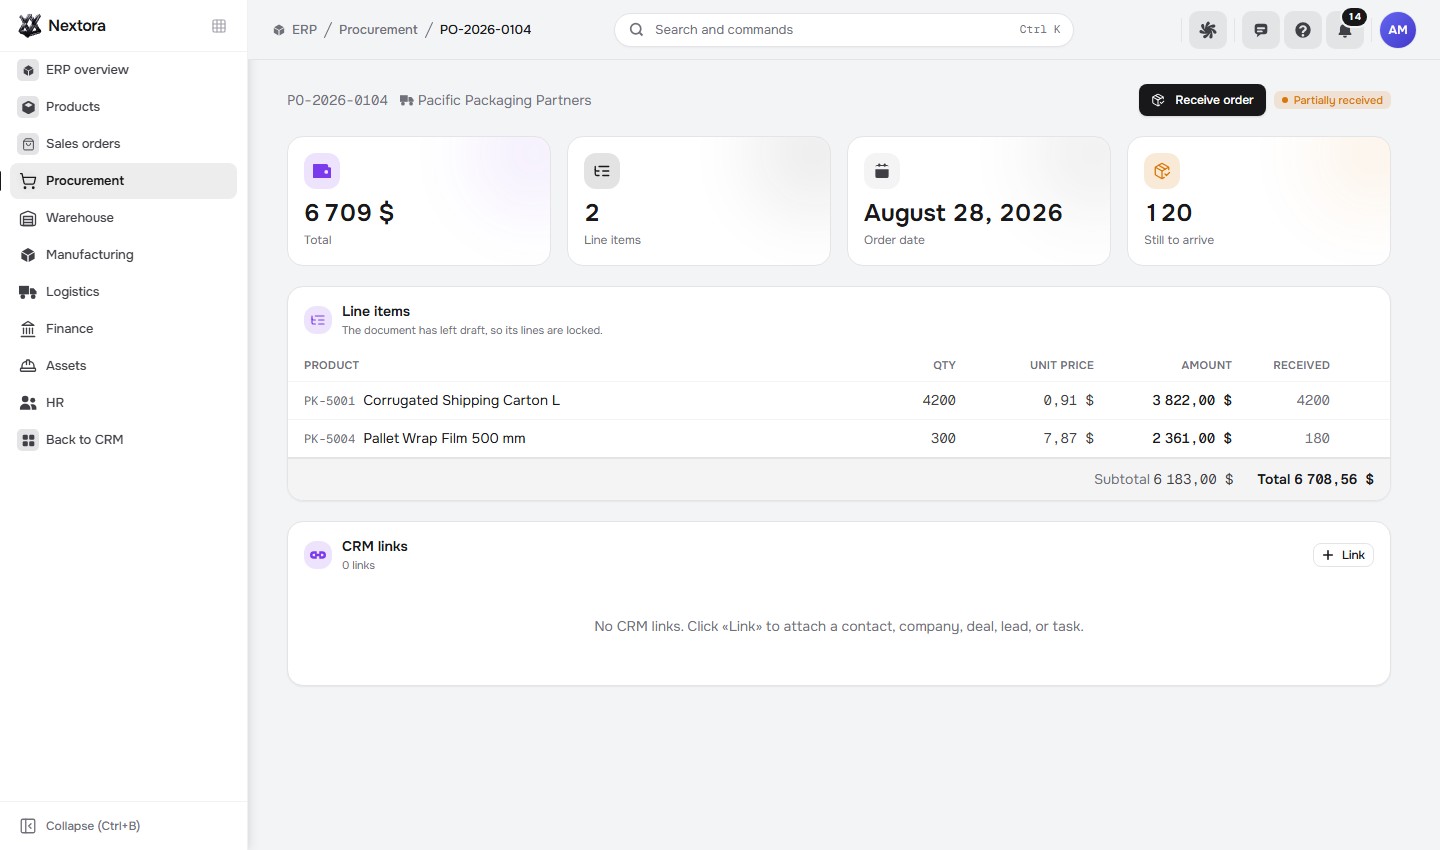Screen dimensions: 1440x850
Task: Add a CRM link with Link button
Action: coord(1343,555)
